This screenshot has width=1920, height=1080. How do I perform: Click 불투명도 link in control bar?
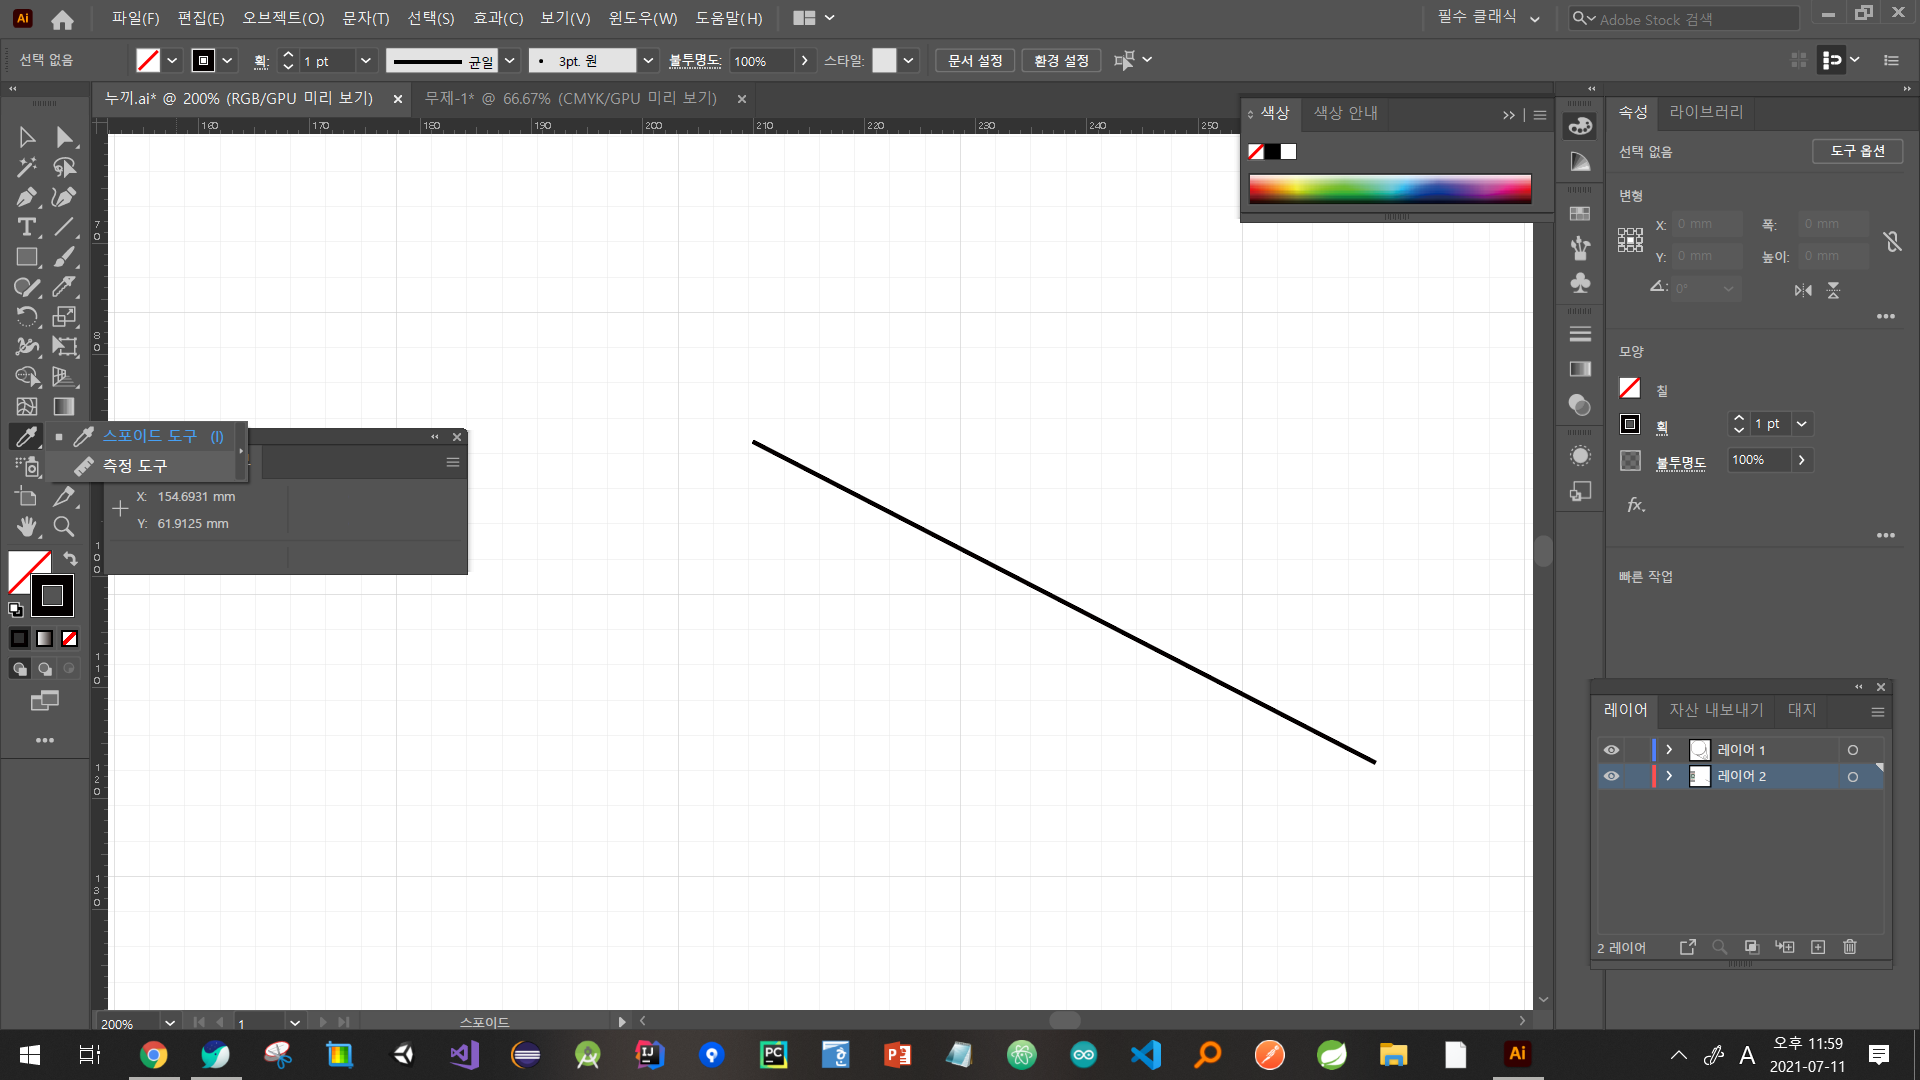pyautogui.click(x=695, y=61)
